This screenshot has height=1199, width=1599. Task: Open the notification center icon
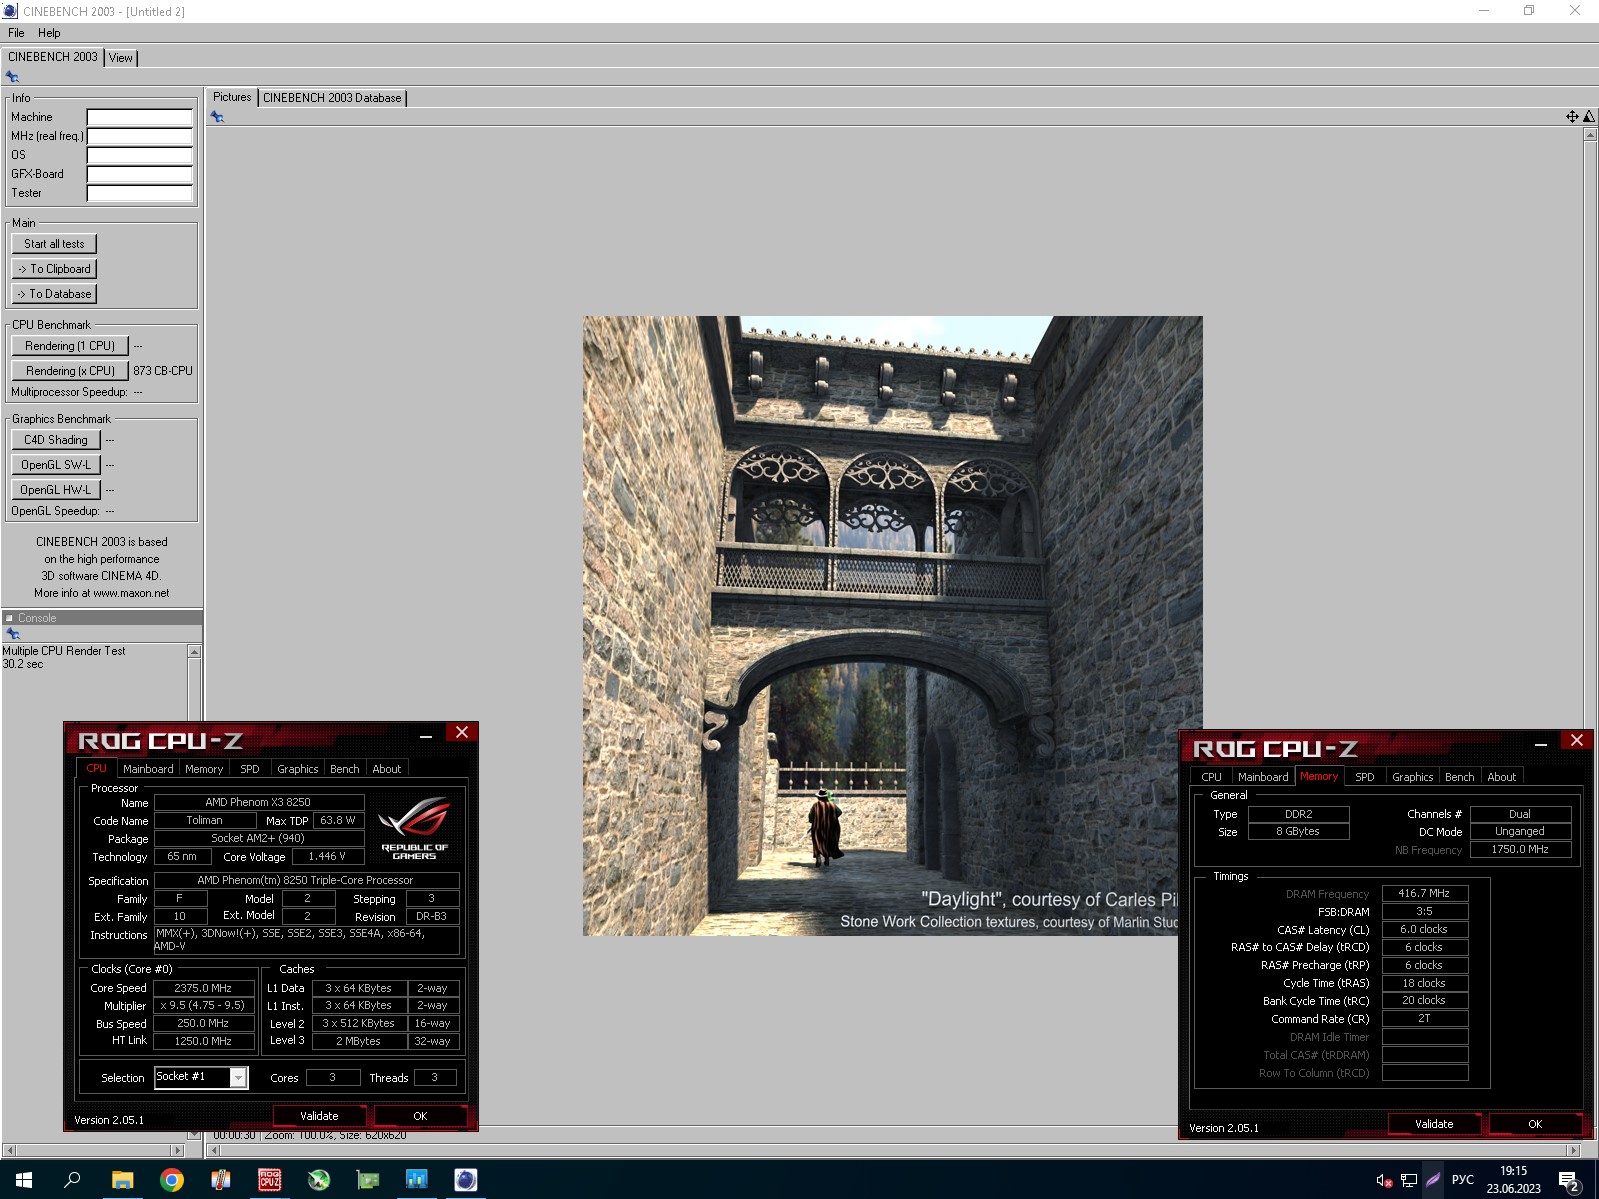[1569, 1181]
